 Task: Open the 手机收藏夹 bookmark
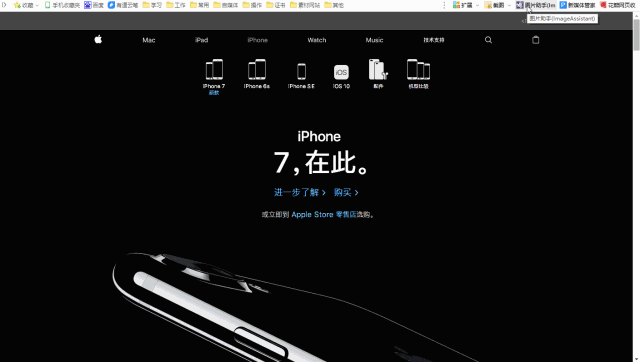[x=62, y=5]
